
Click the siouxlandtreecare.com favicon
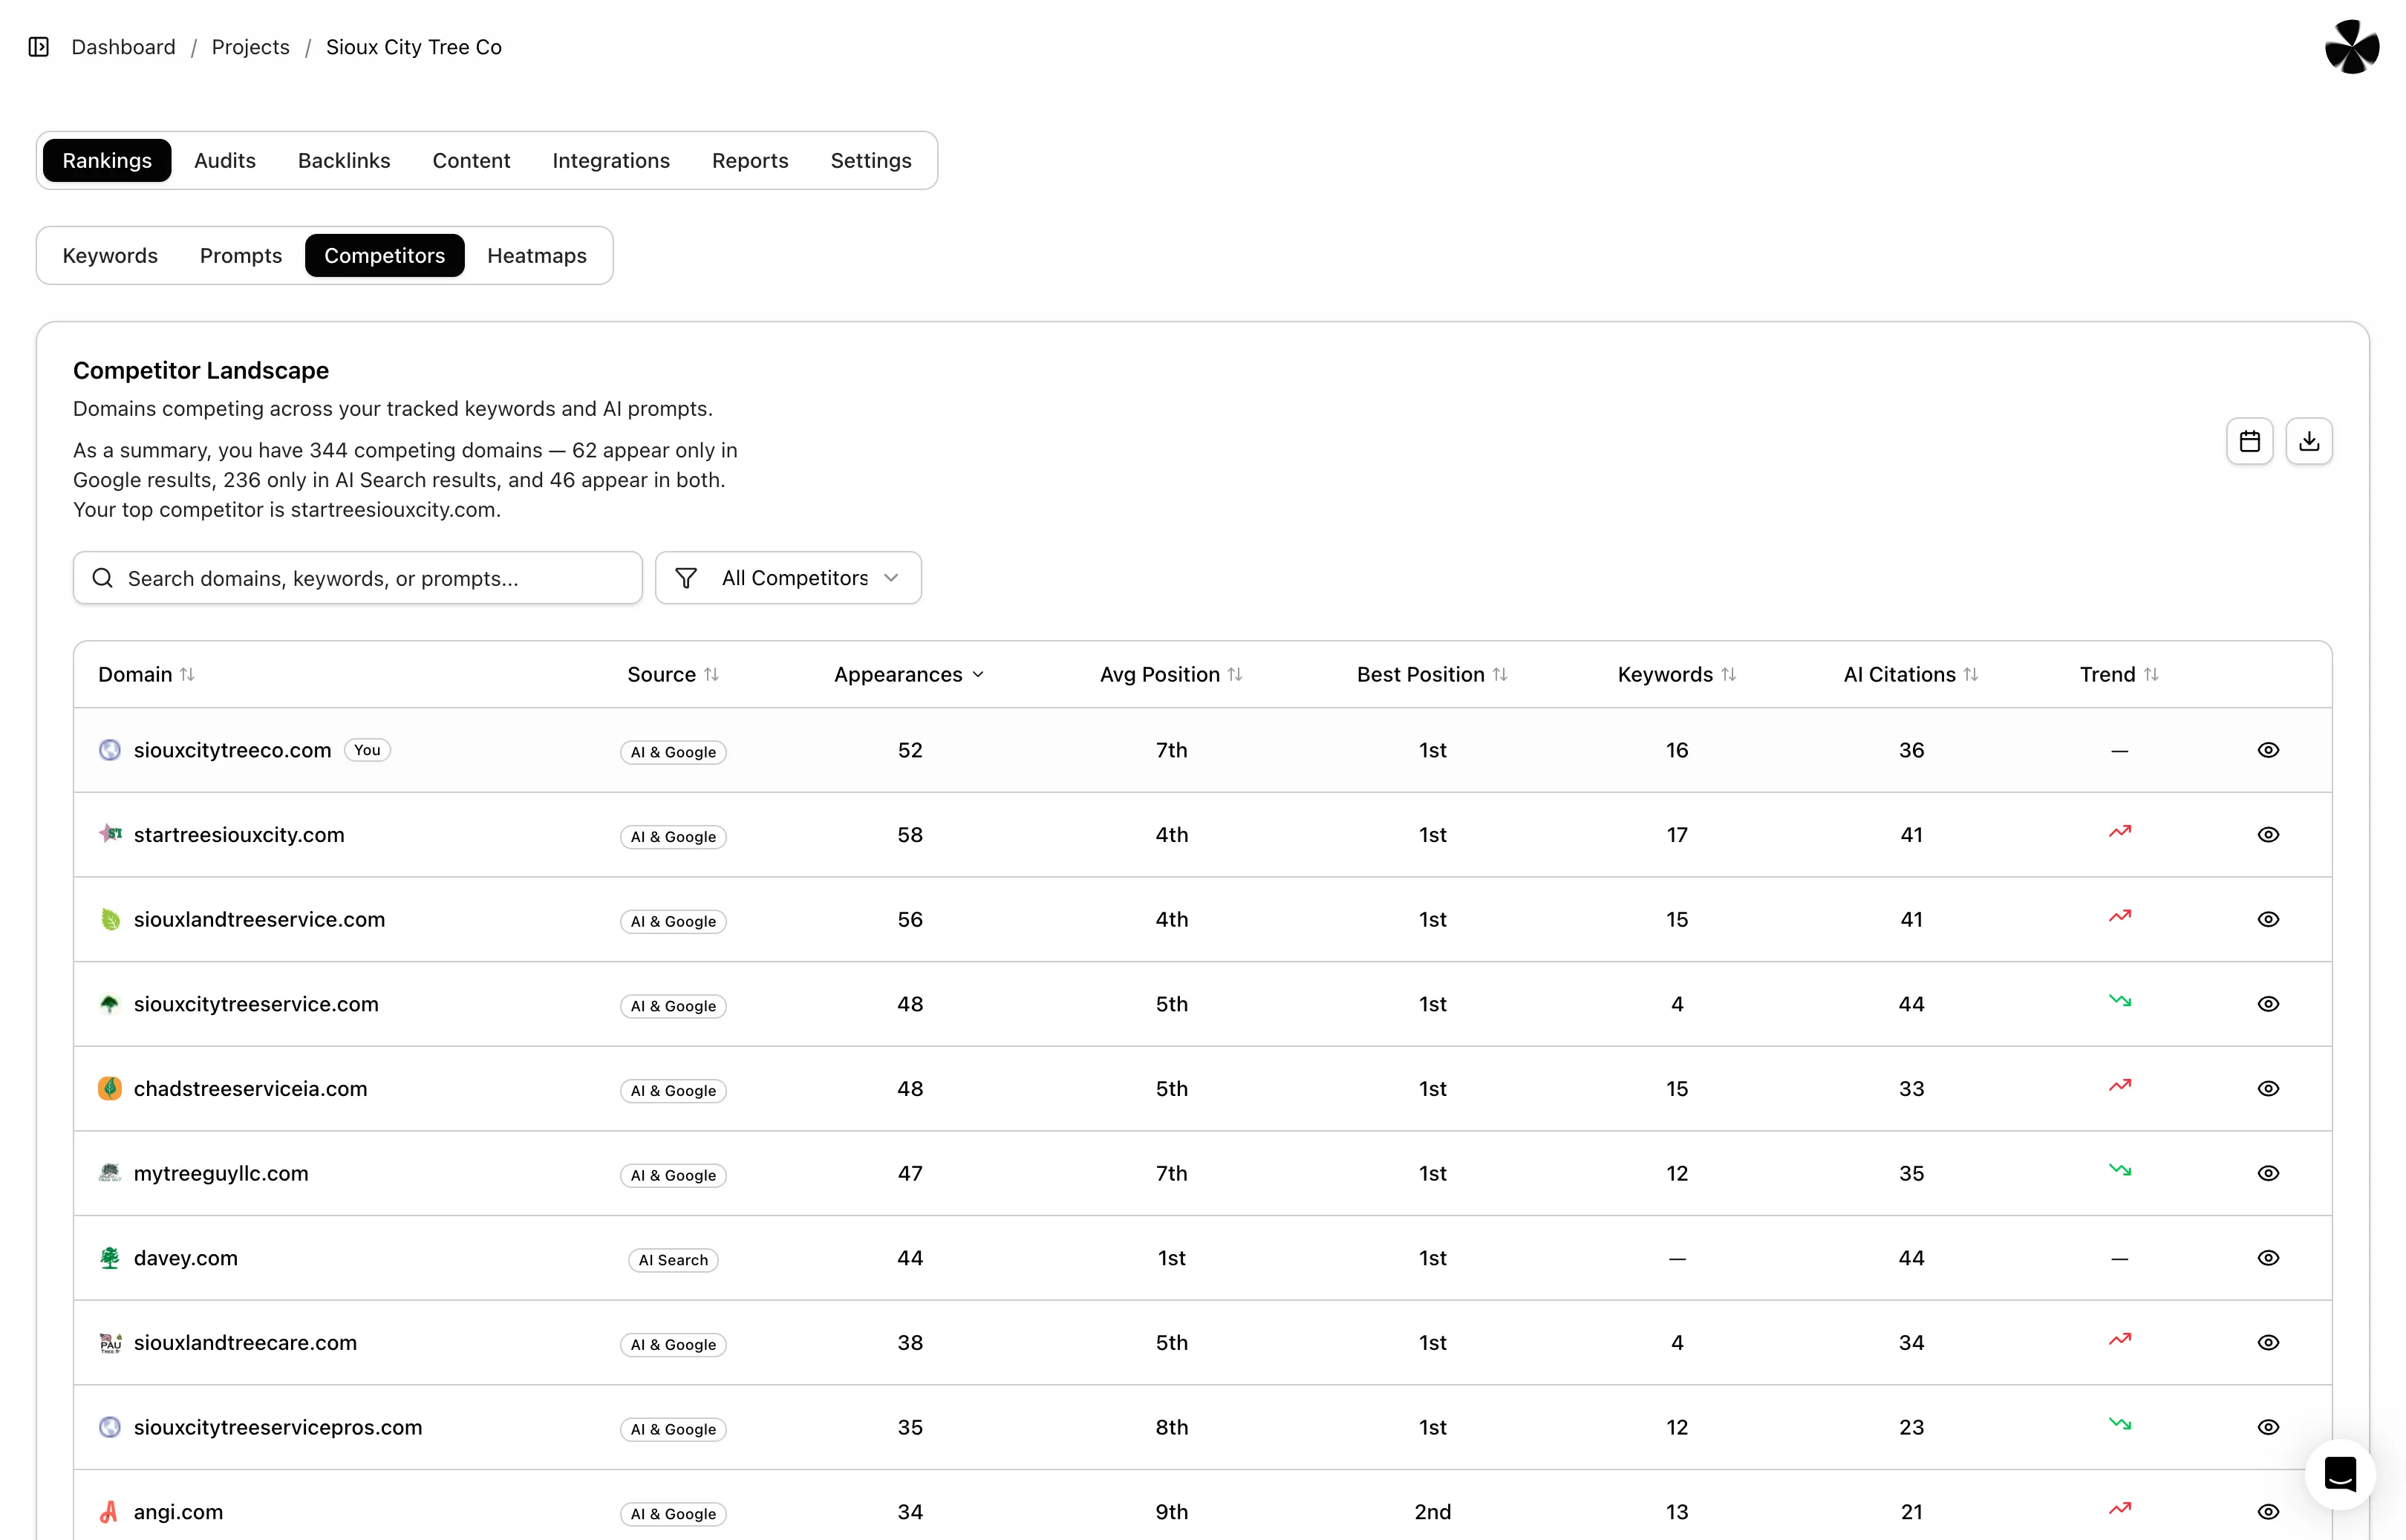pyautogui.click(x=110, y=1342)
